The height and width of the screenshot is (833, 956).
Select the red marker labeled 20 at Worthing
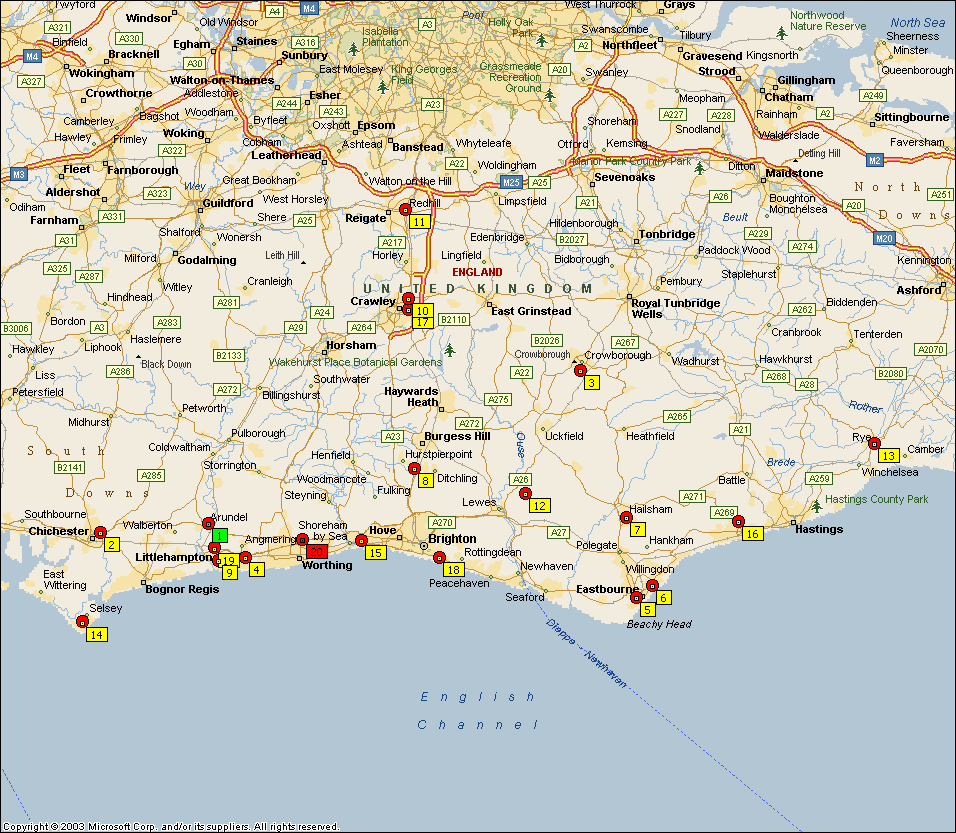(x=316, y=552)
